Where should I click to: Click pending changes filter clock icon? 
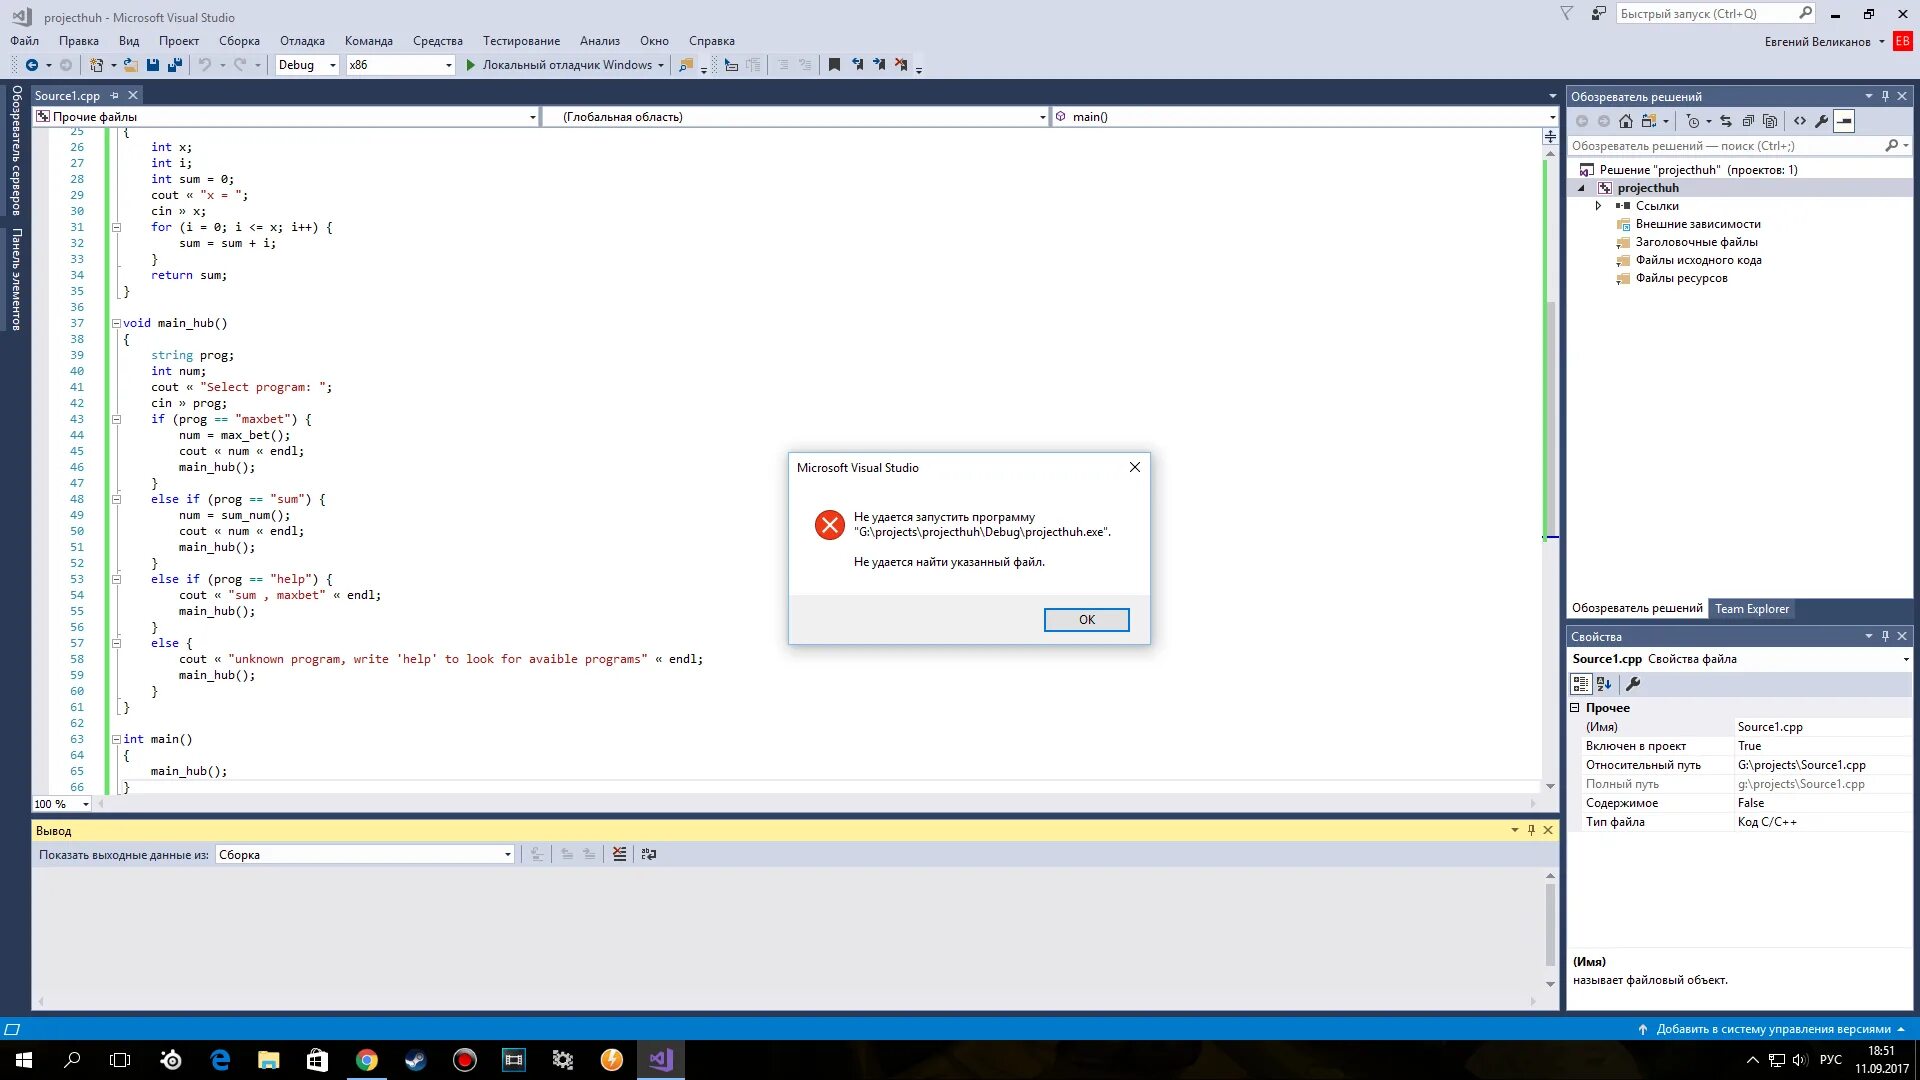tap(1692, 121)
